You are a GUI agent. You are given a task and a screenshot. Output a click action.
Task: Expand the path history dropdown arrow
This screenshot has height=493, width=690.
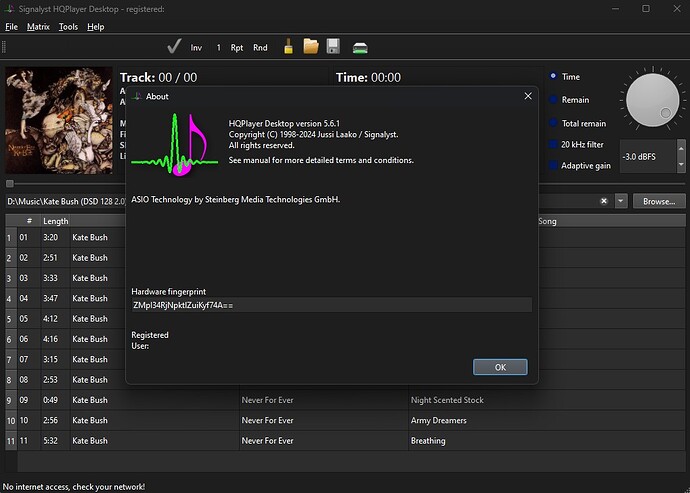click(621, 201)
